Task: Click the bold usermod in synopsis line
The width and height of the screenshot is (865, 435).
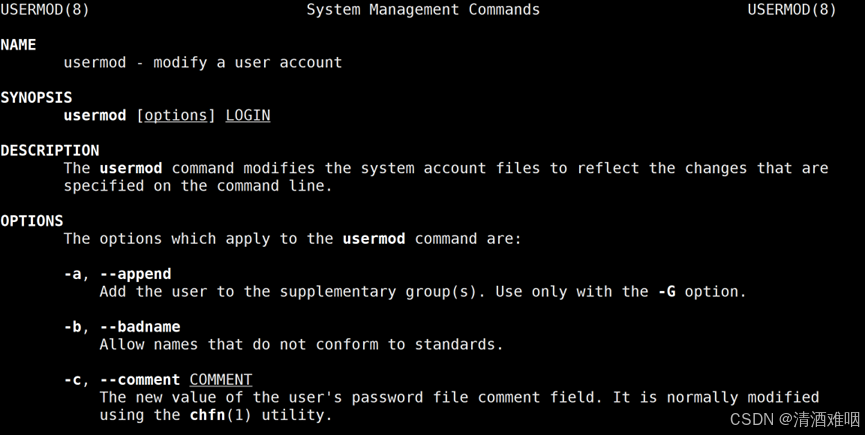Action: click(95, 115)
